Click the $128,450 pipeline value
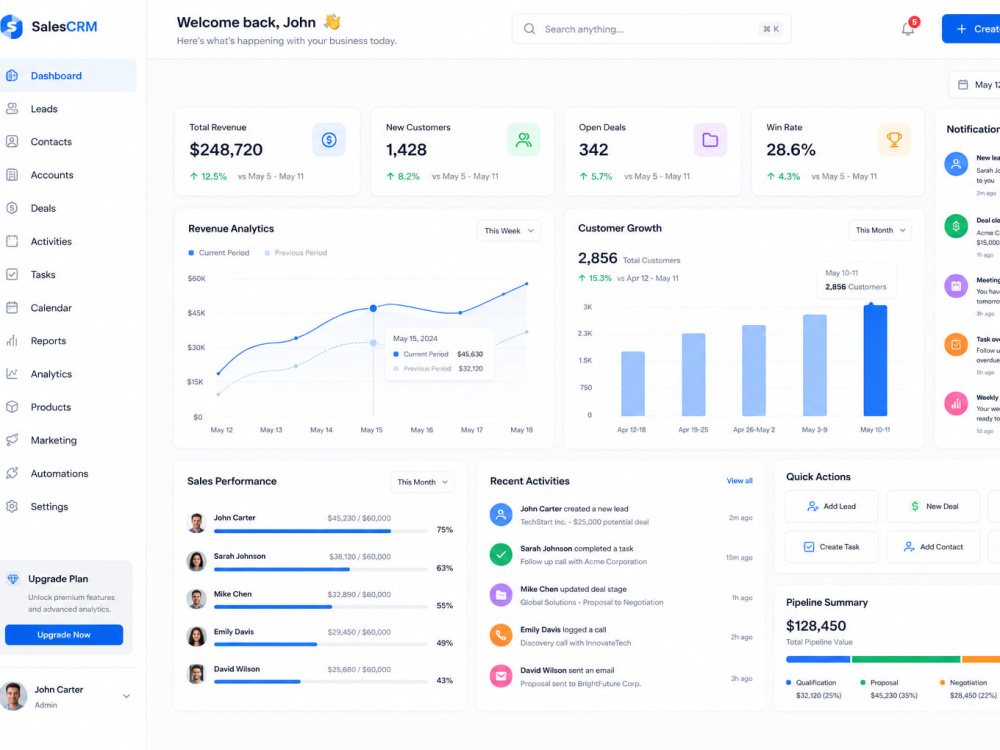Viewport: 1000px width, 750px height. tap(816, 626)
